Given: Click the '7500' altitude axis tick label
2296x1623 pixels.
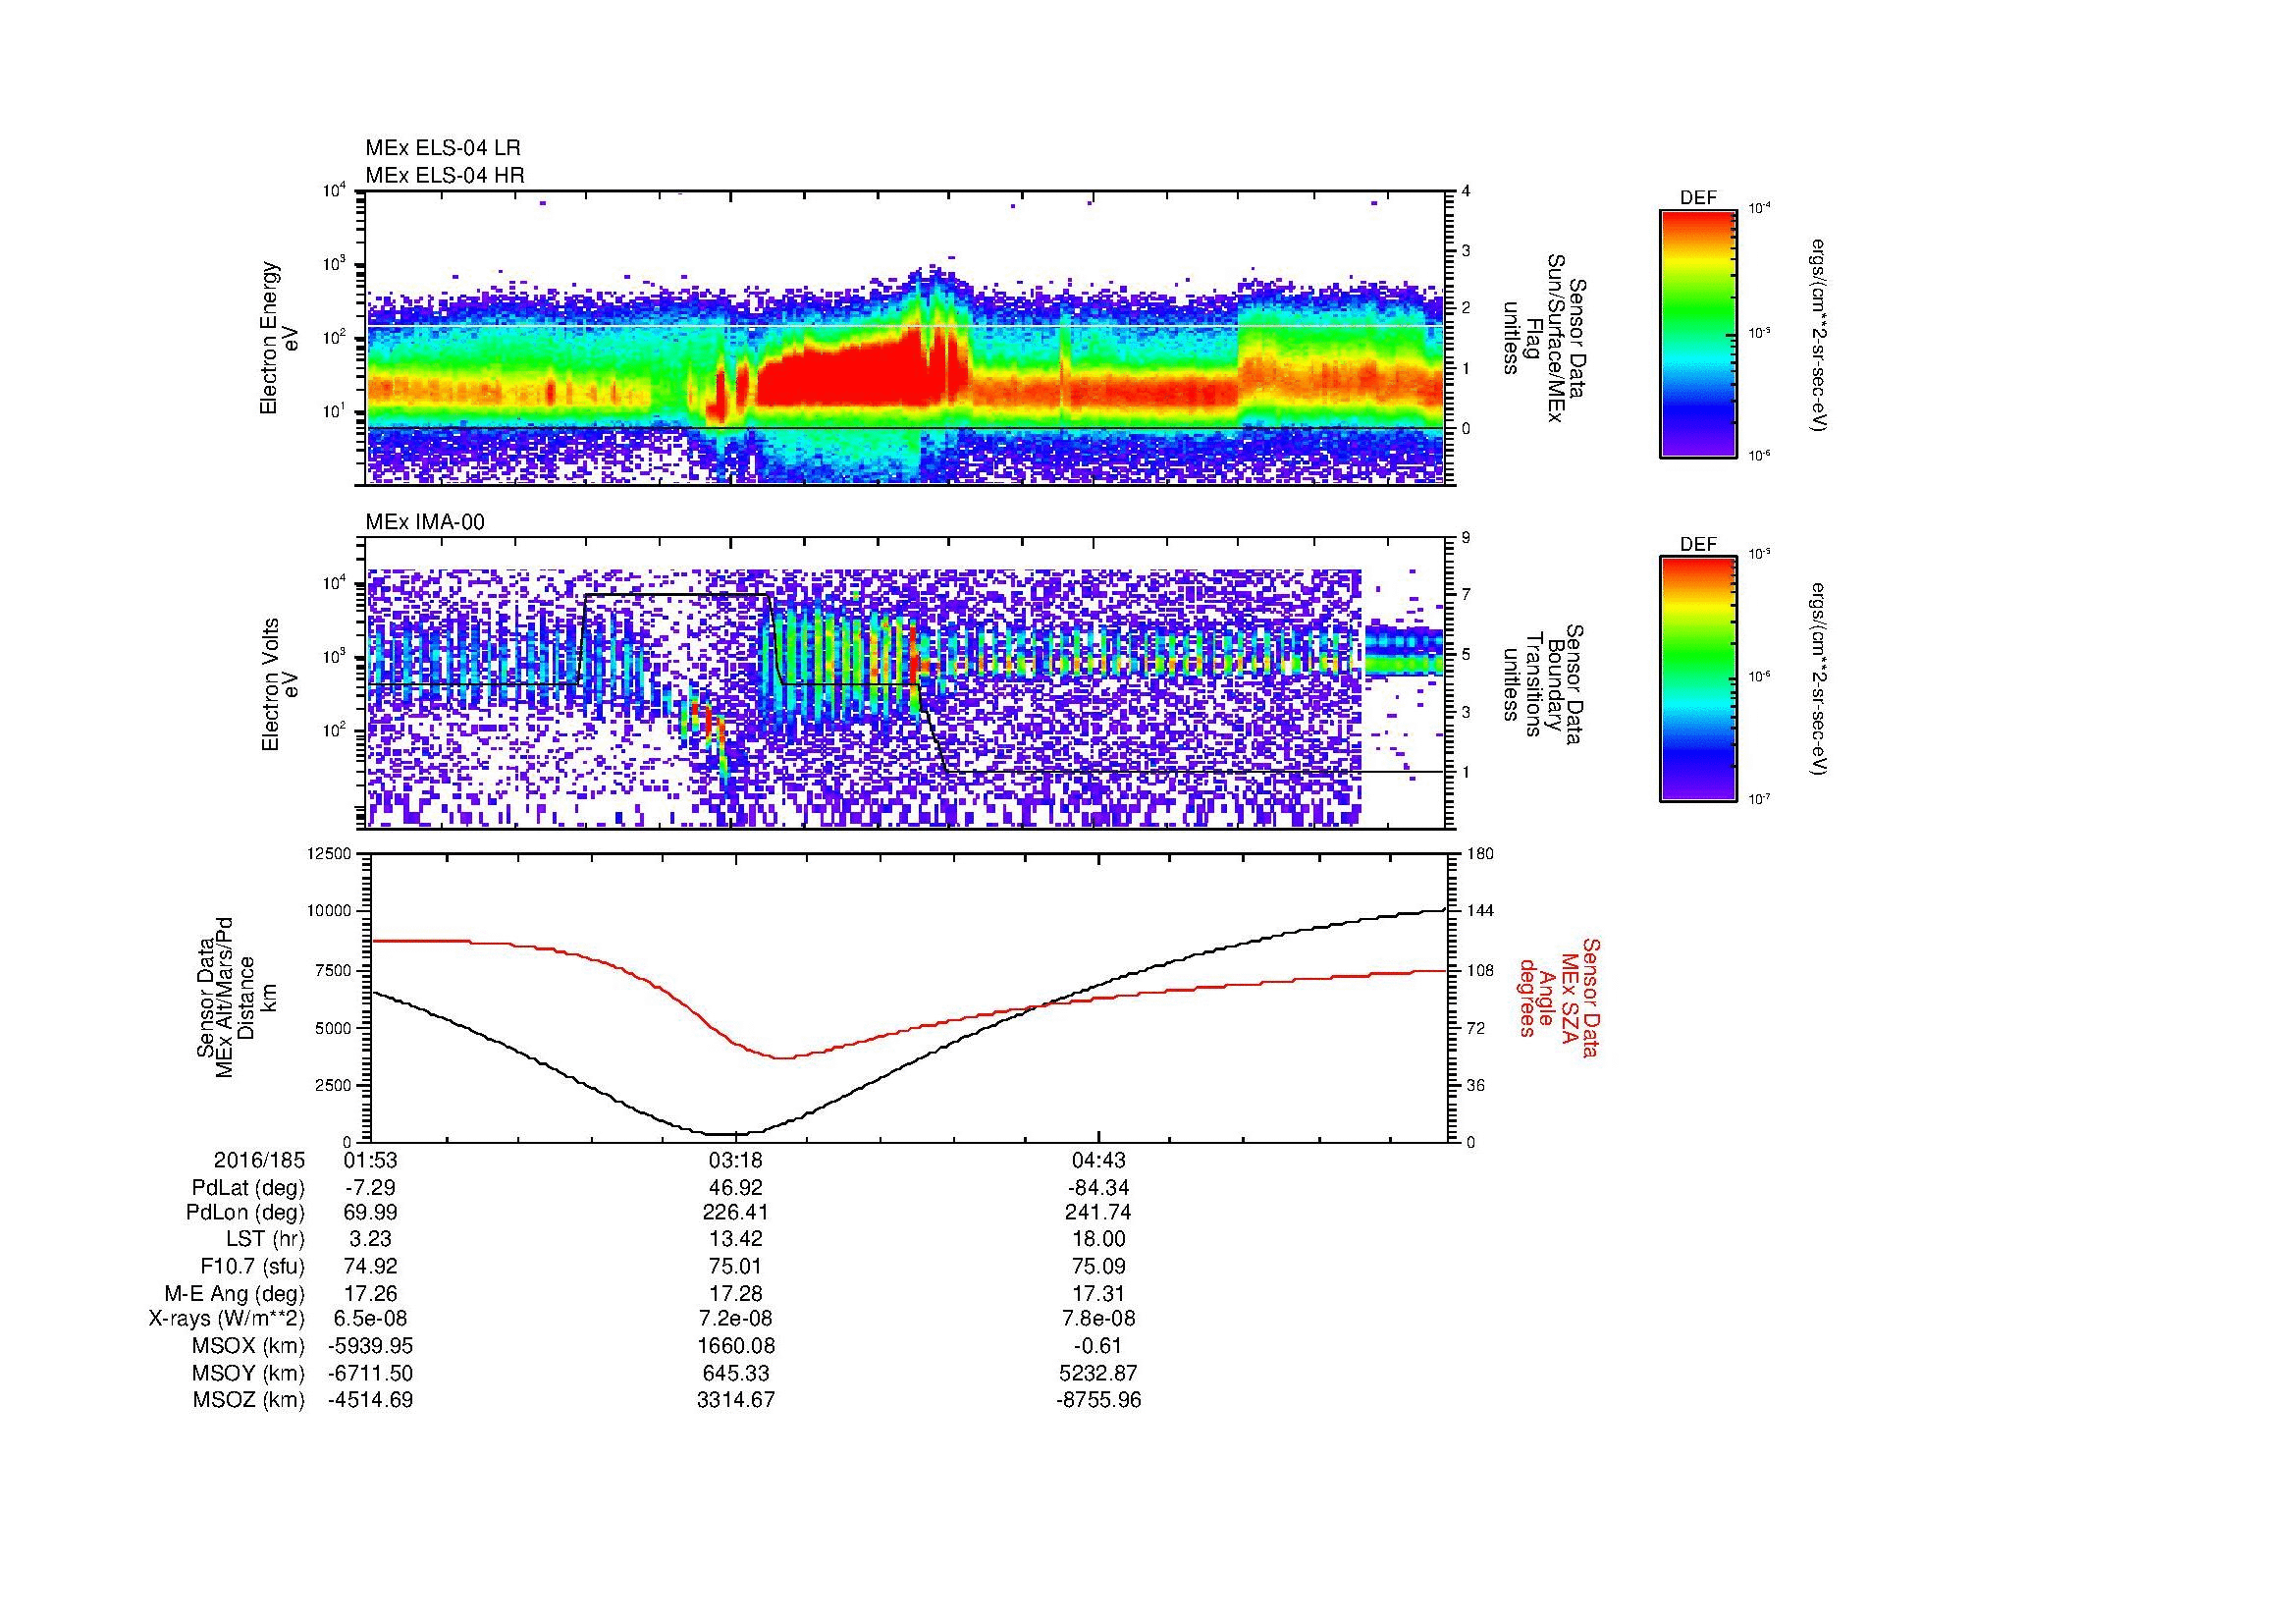Looking at the screenshot, I should pyautogui.click(x=333, y=970).
